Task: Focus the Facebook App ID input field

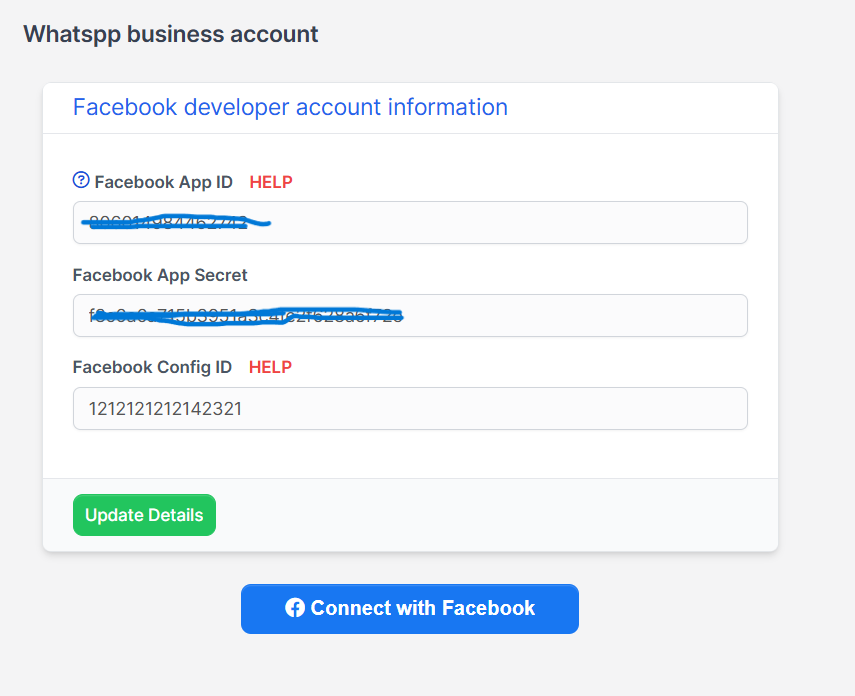Action: point(410,223)
